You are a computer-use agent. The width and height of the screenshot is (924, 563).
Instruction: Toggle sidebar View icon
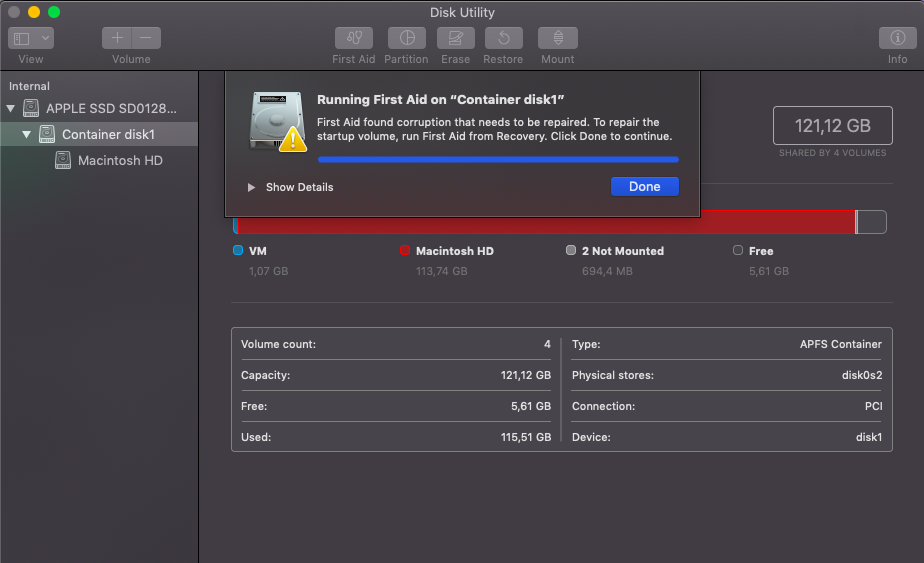click(22, 38)
